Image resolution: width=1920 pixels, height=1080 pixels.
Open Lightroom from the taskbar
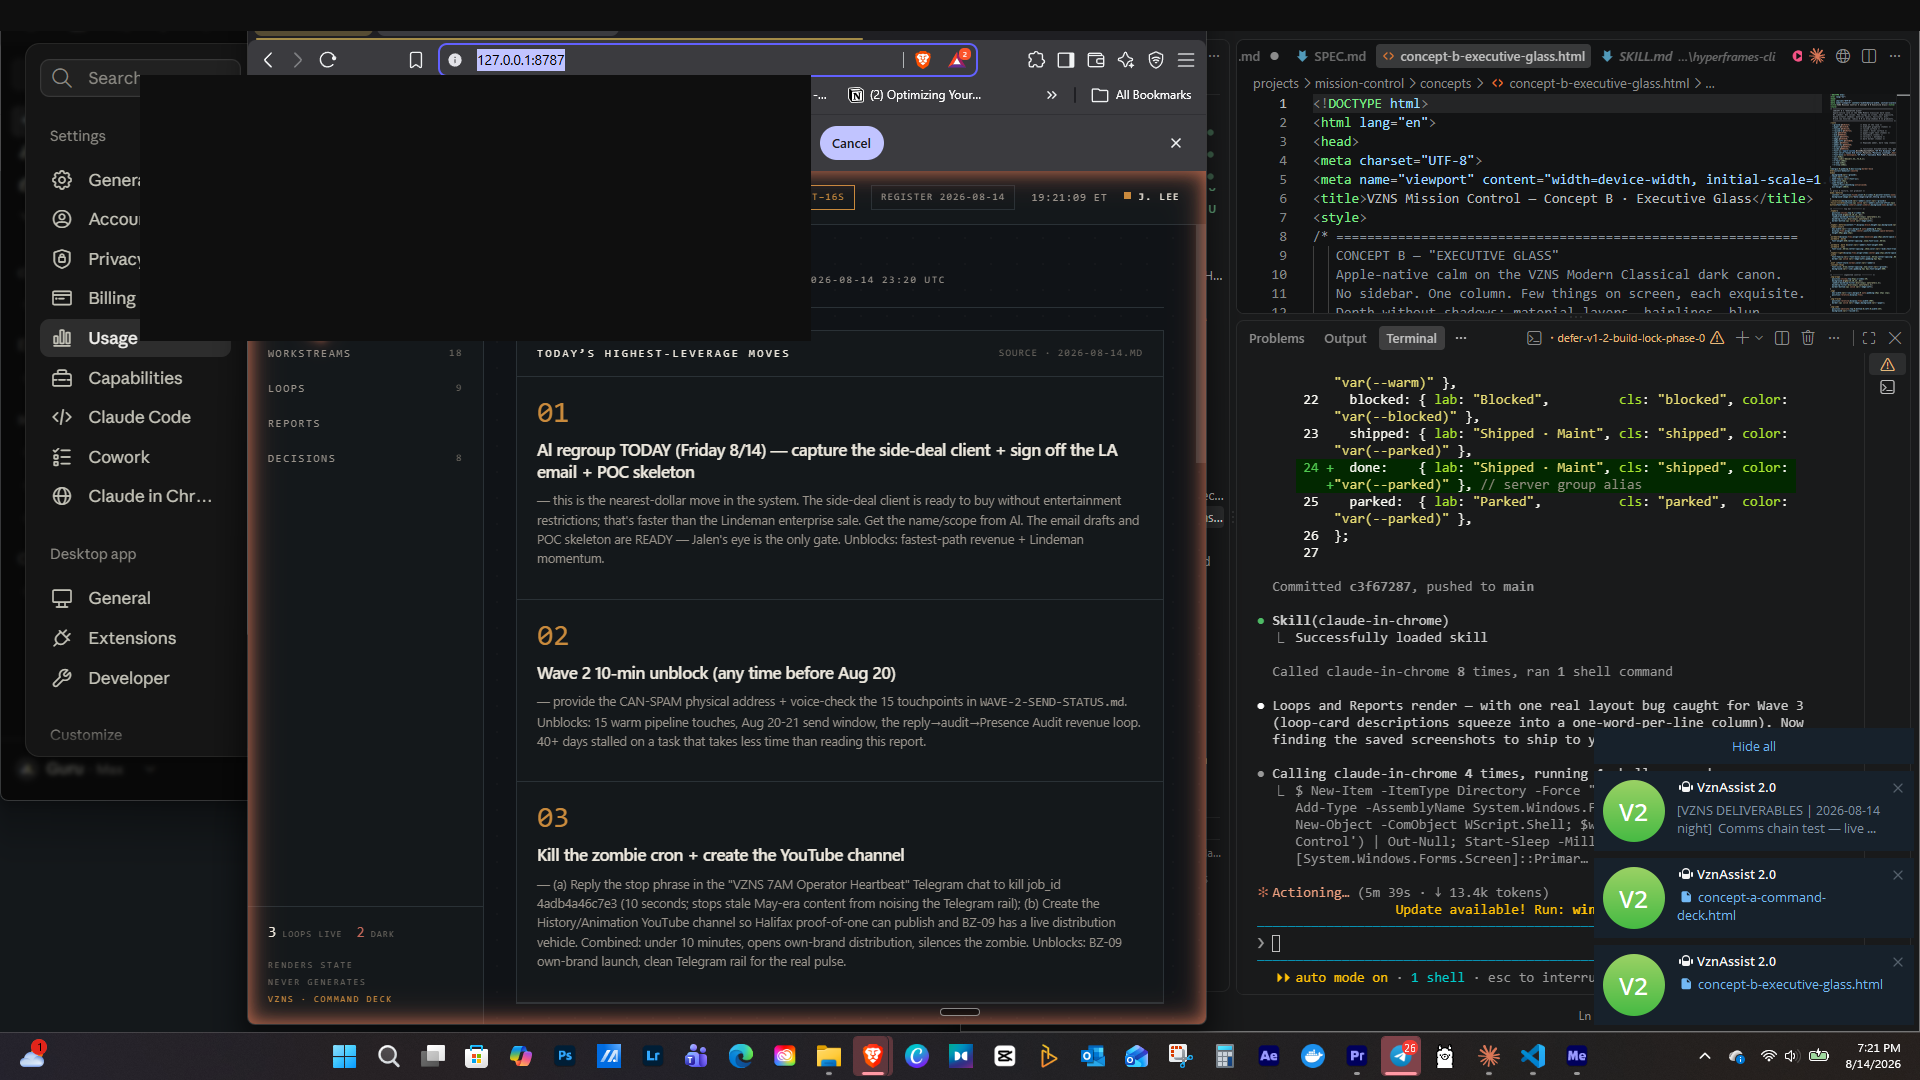click(653, 1056)
